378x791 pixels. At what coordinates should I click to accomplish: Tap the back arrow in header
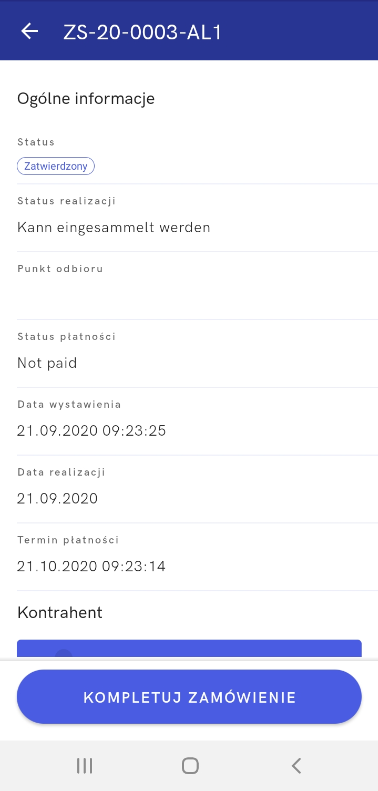(29, 31)
